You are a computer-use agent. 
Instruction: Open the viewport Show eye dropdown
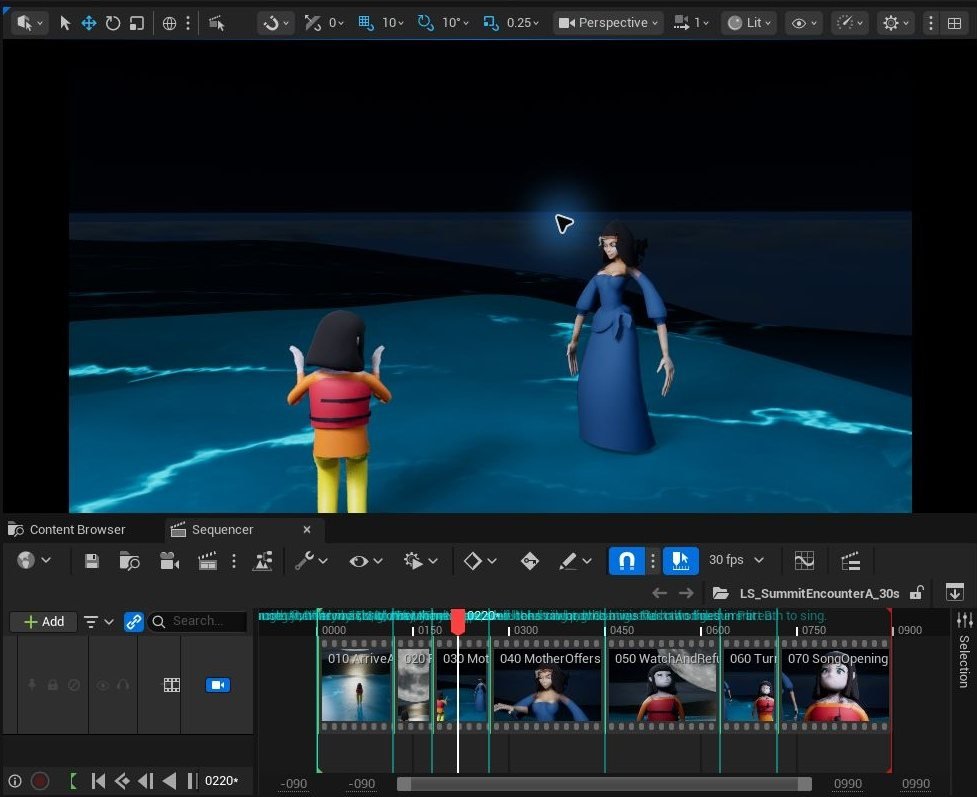point(804,23)
